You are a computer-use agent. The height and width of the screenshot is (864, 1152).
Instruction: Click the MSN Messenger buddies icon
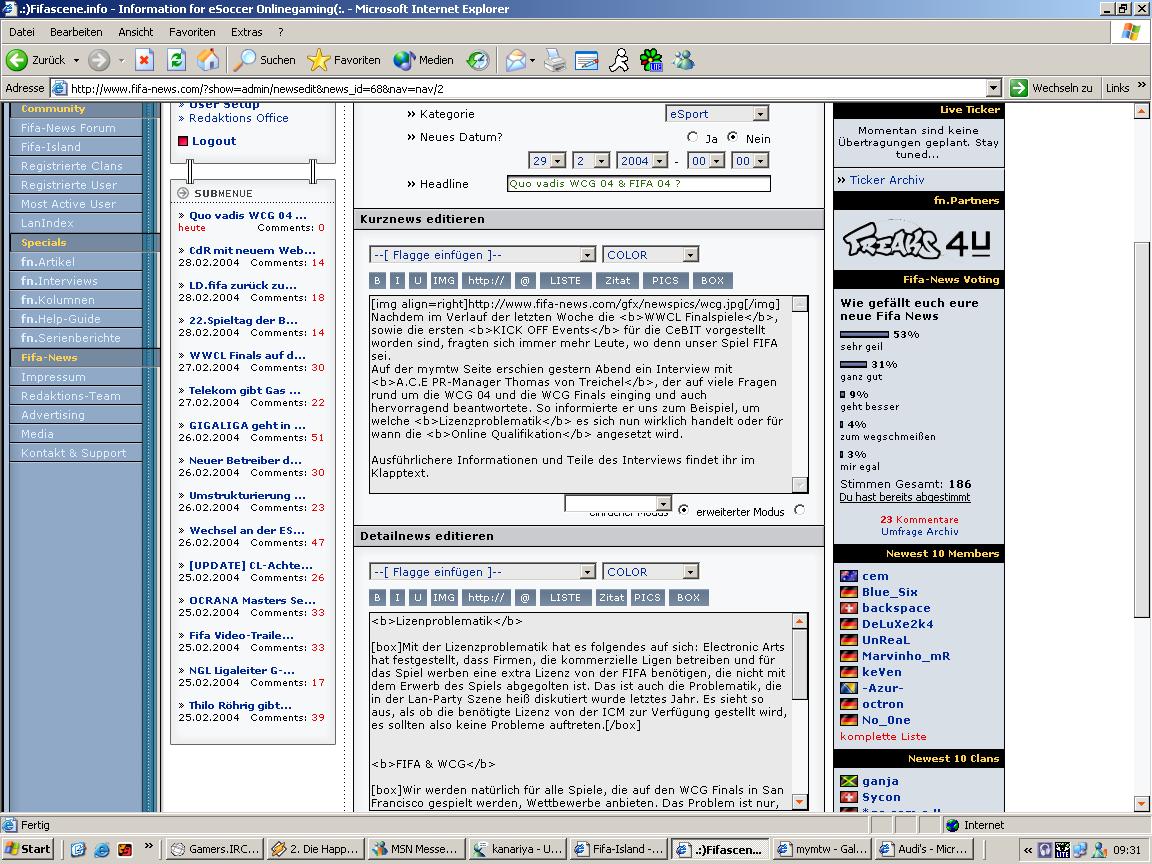[x=683, y=60]
